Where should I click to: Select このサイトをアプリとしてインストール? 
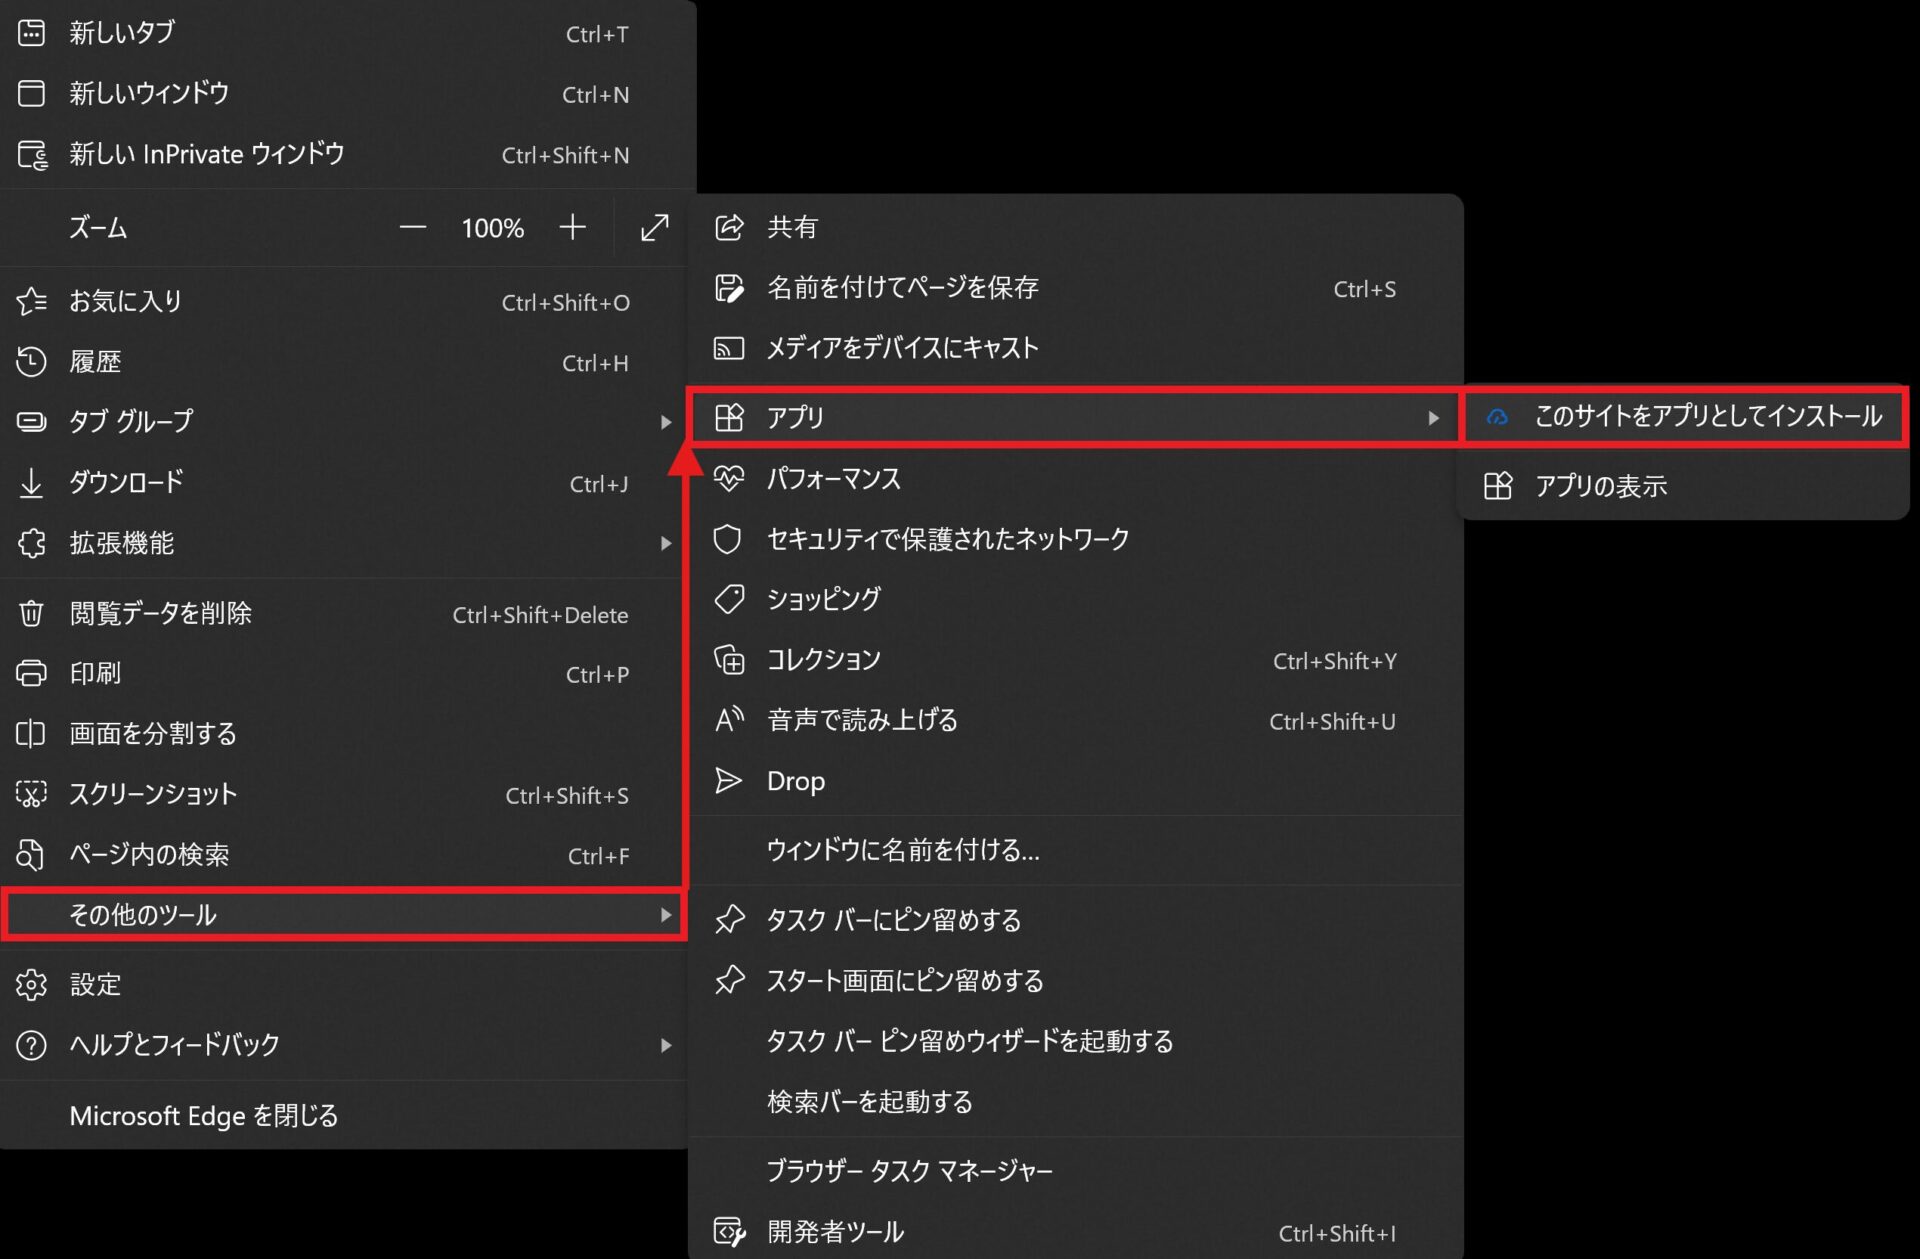coord(1707,416)
